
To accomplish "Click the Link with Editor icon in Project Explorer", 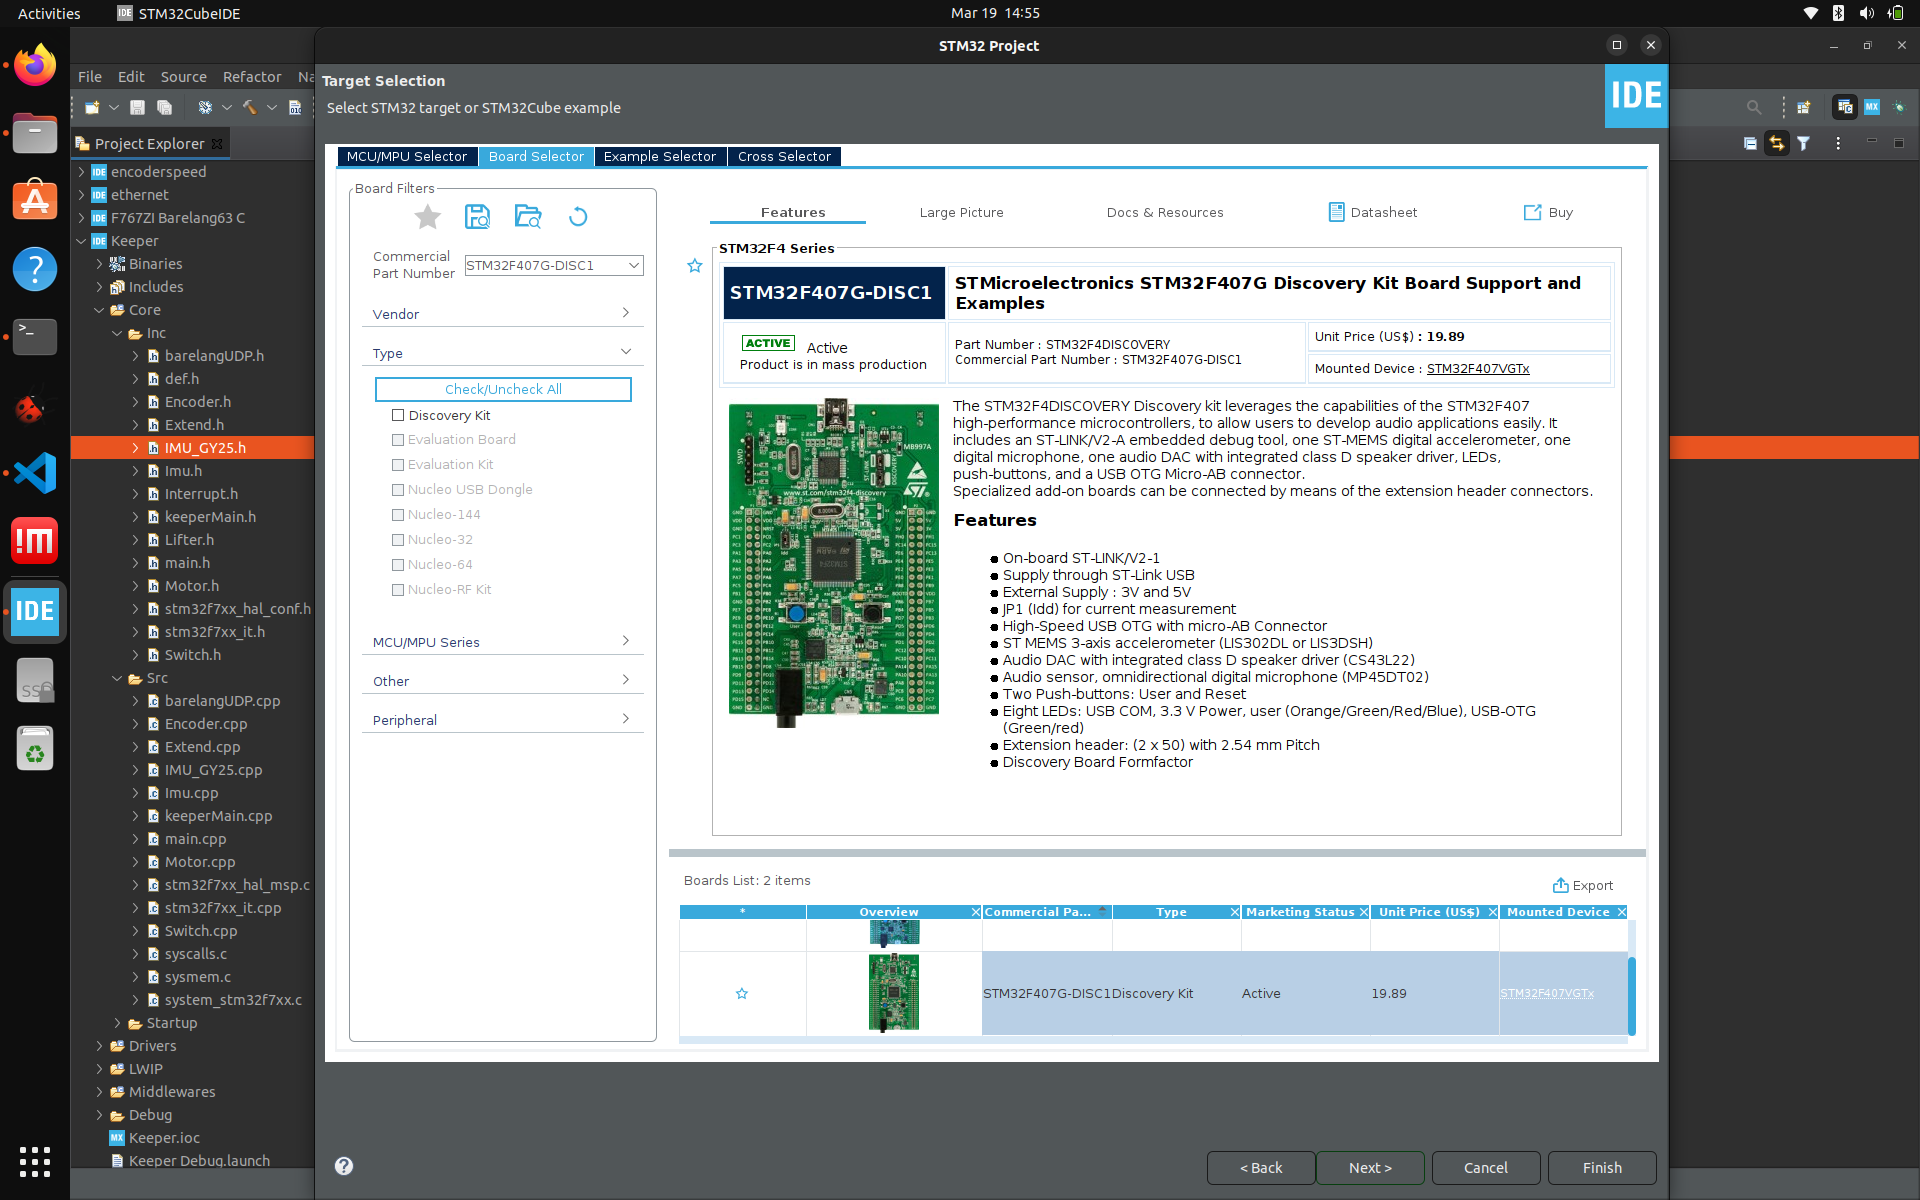I will click(x=1777, y=143).
